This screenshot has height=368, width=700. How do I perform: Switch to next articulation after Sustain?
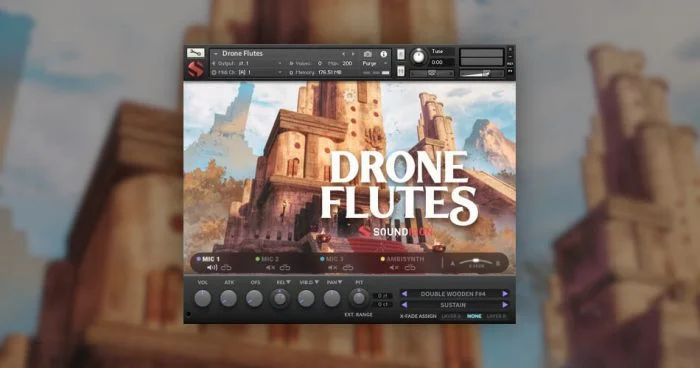click(x=505, y=305)
